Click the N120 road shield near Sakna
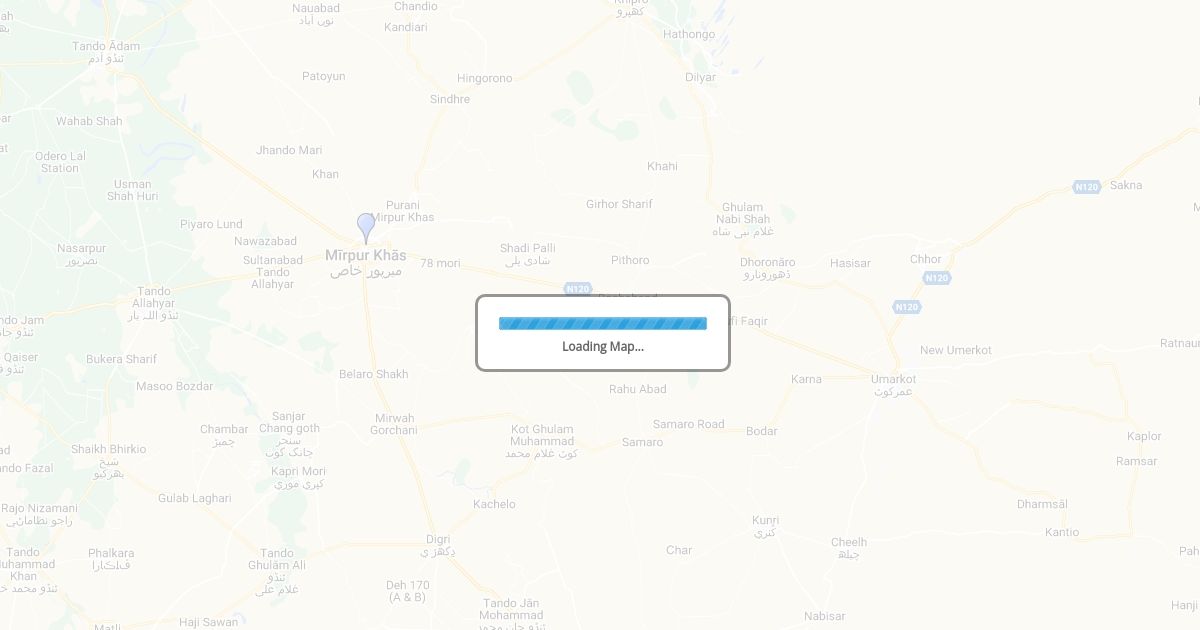The width and height of the screenshot is (1200, 630). 1087,187
